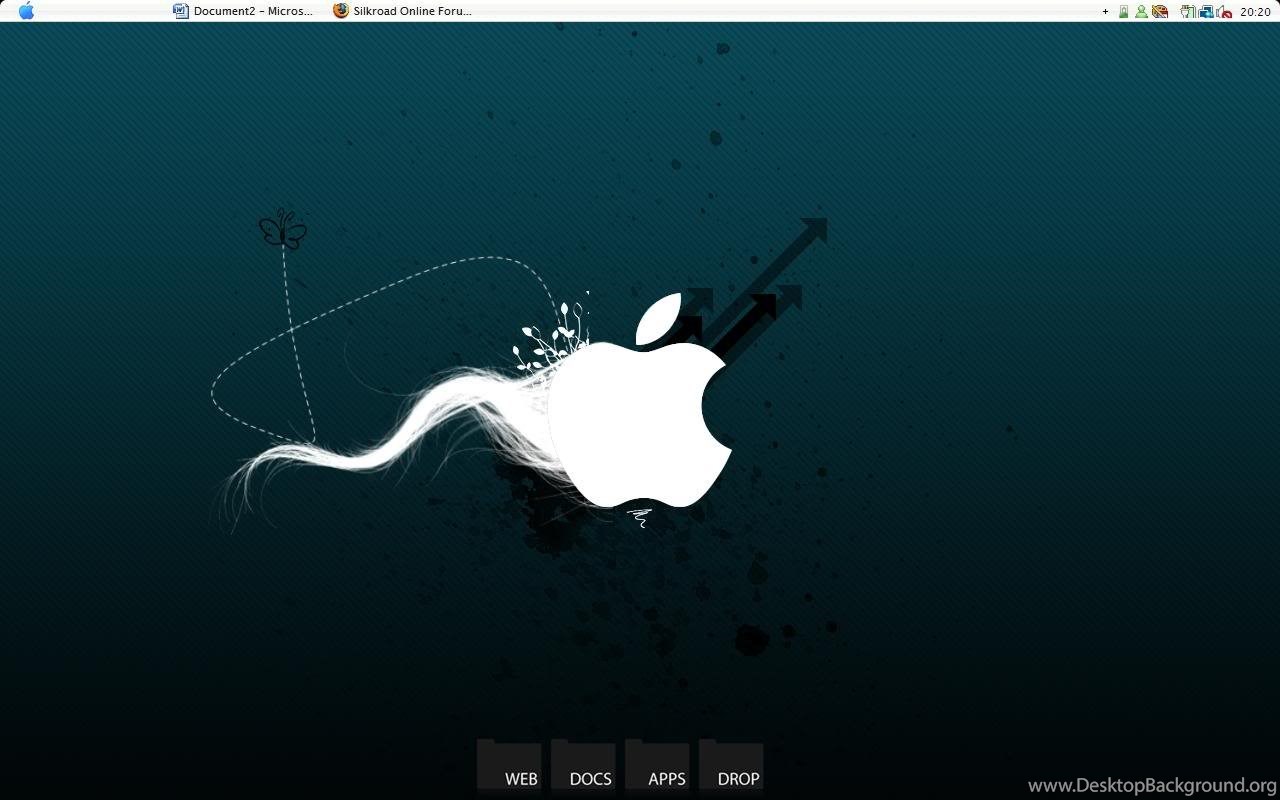Open the power plug tray icon
Viewport: 1280px width, 800px height.
point(1188,12)
